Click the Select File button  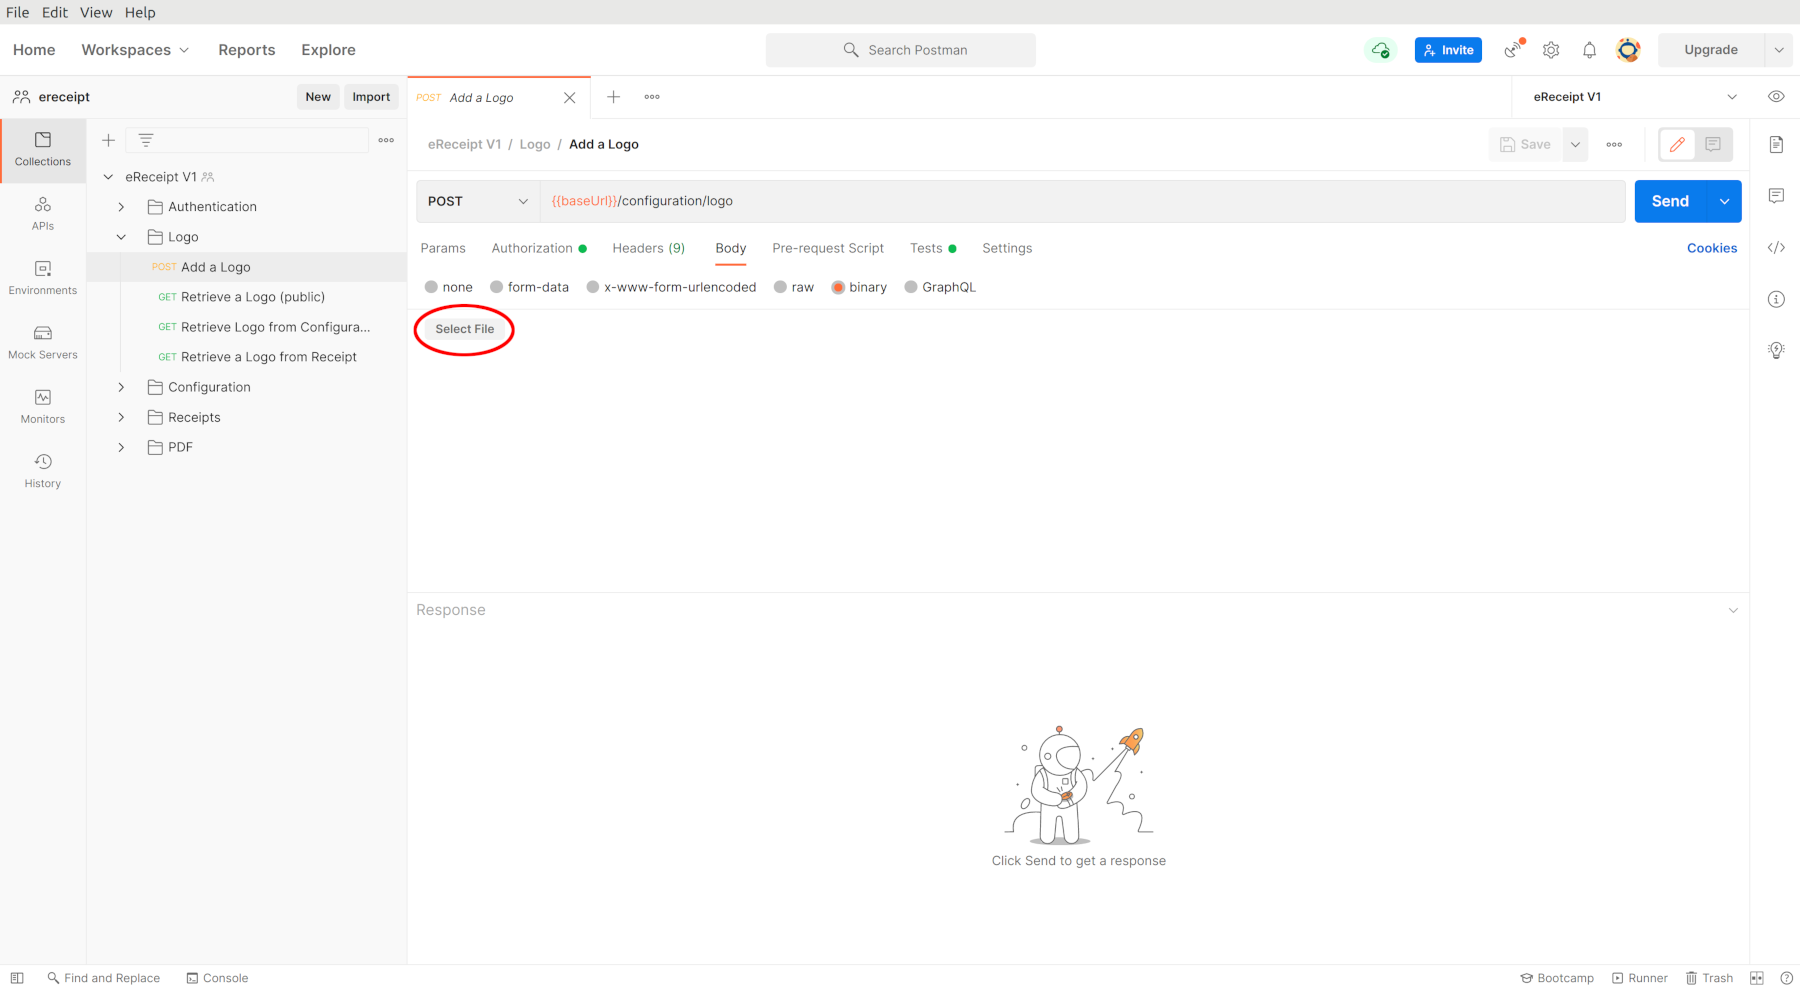coord(465,329)
